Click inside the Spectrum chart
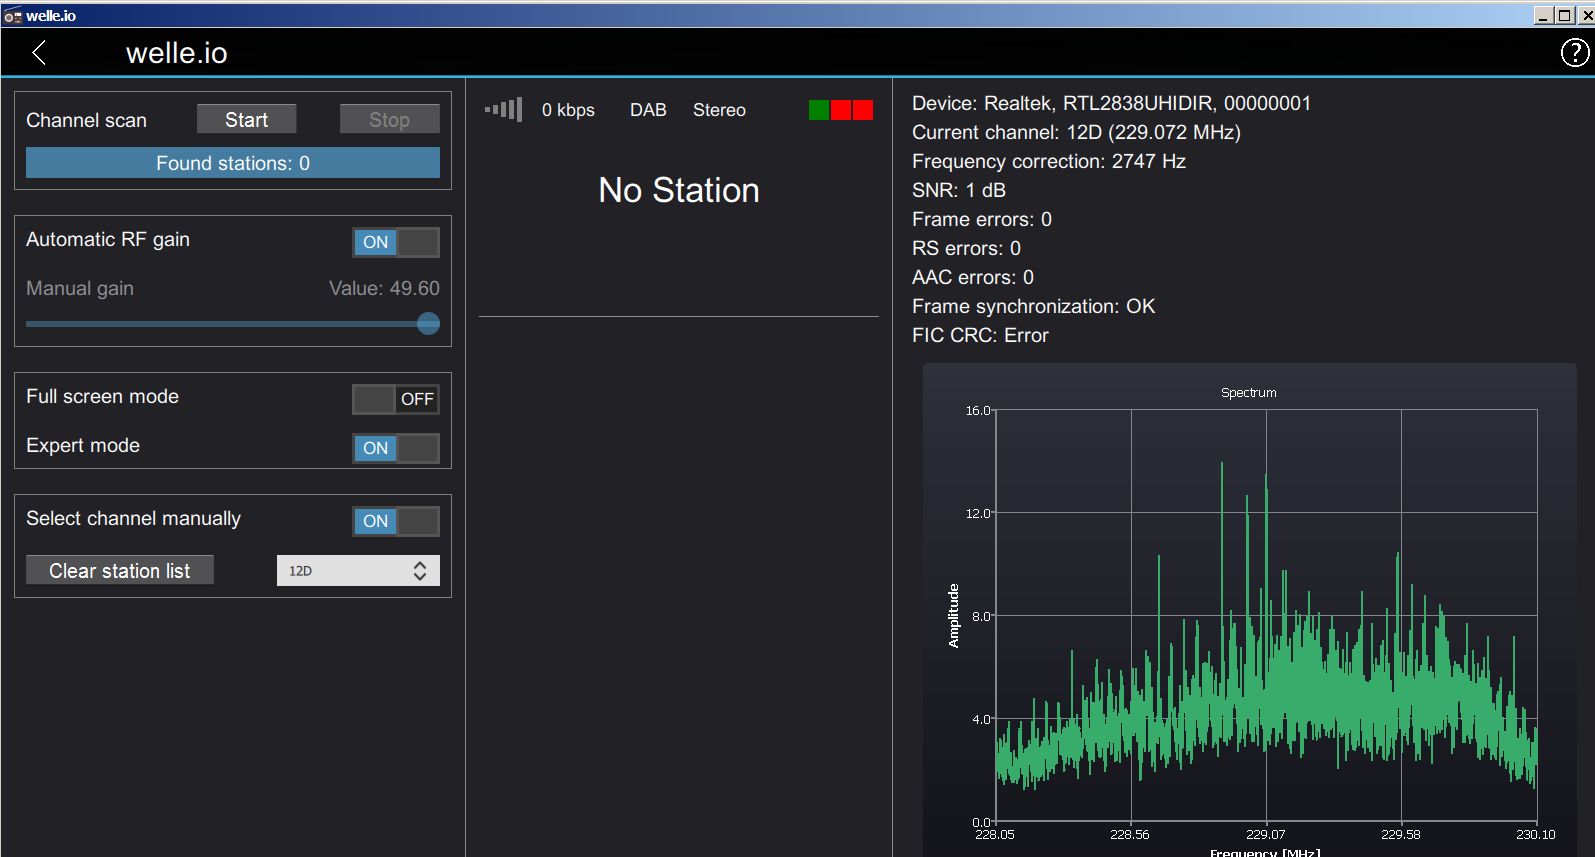Viewport: 1595px width, 857px height. 1266,615
